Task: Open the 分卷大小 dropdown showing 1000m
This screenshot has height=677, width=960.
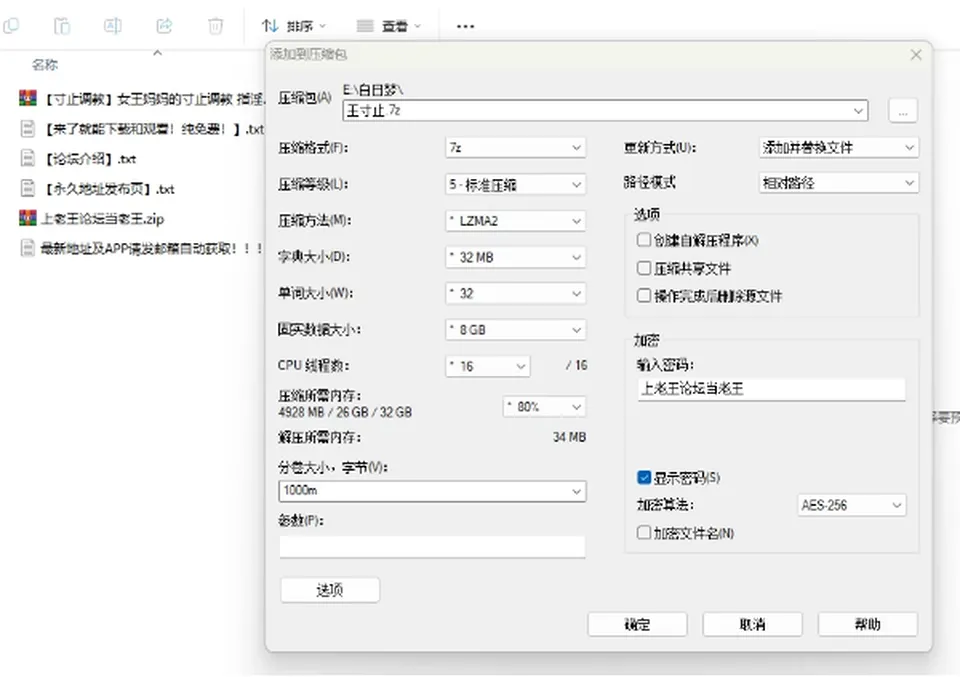Action: tap(432, 491)
